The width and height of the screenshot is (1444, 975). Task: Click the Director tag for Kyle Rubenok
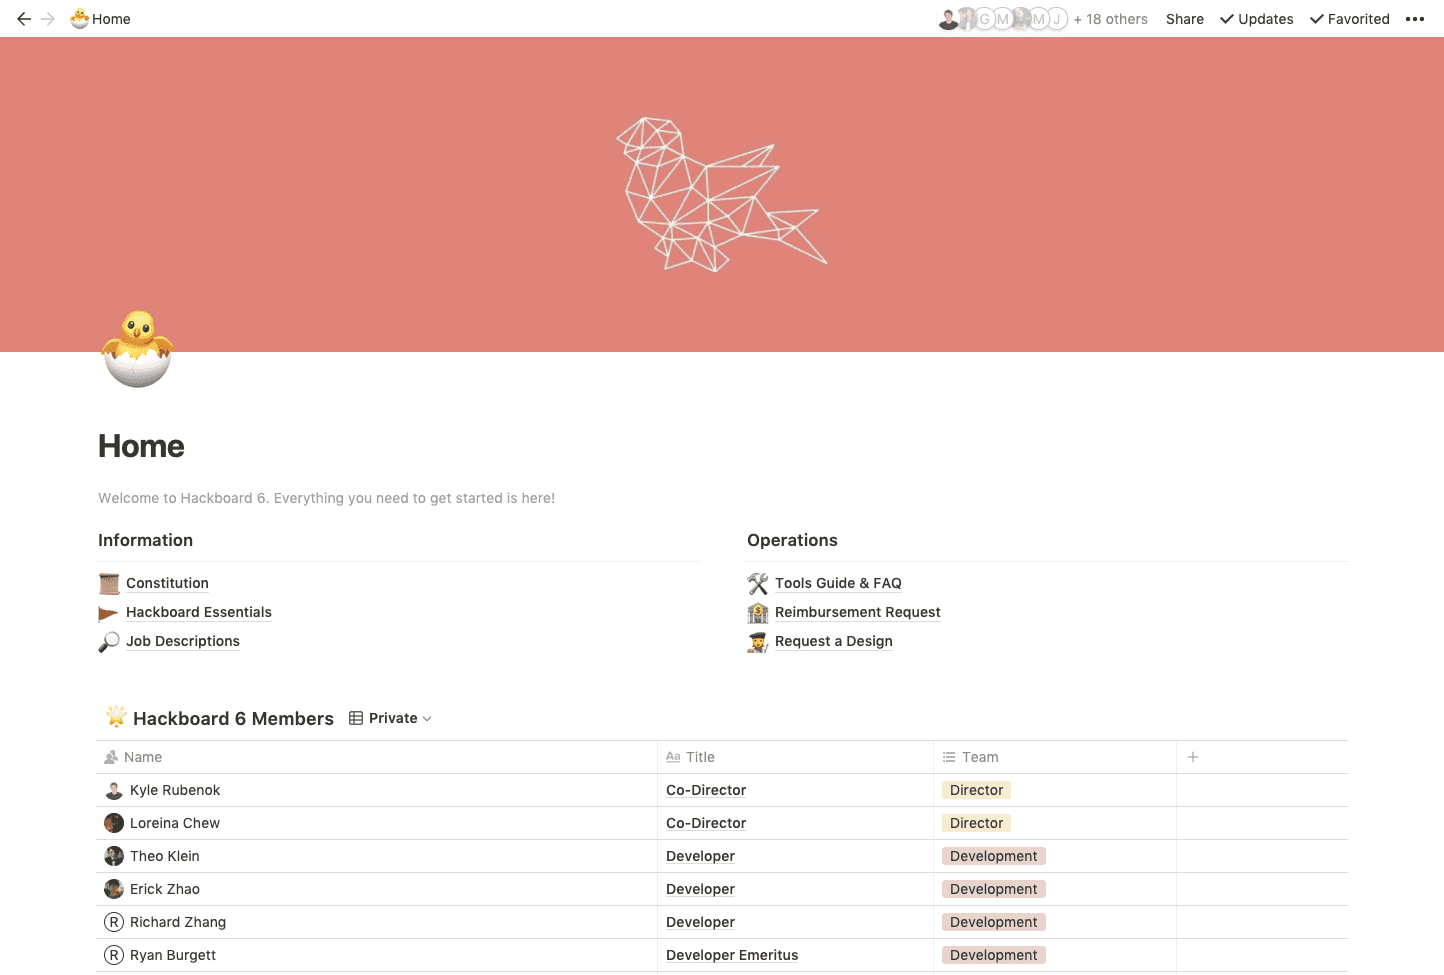tap(976, 790)
